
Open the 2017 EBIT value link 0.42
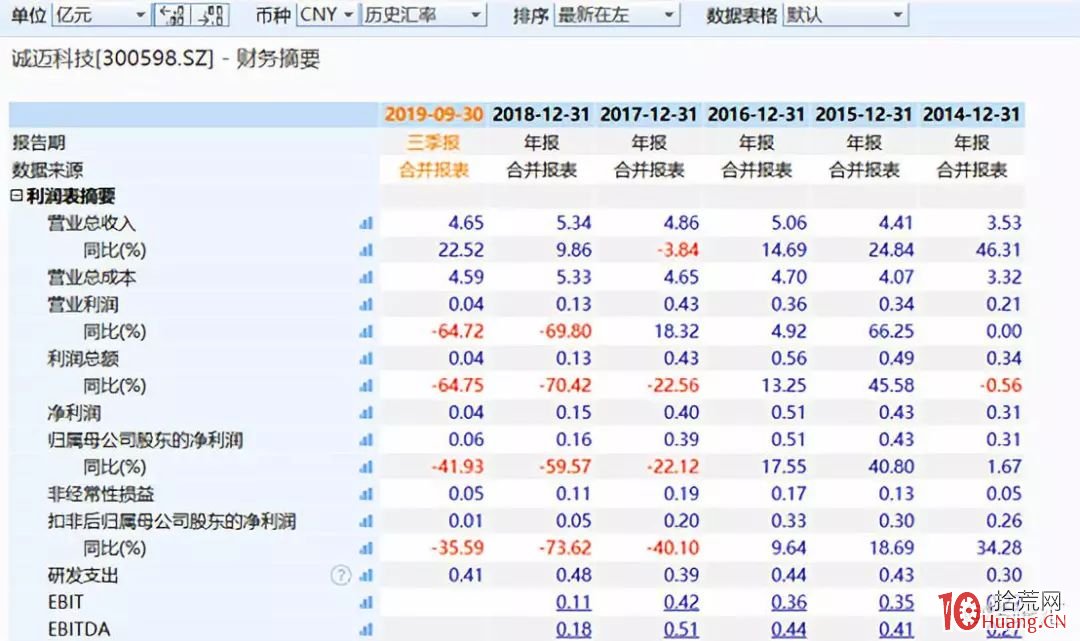(681, 602)
